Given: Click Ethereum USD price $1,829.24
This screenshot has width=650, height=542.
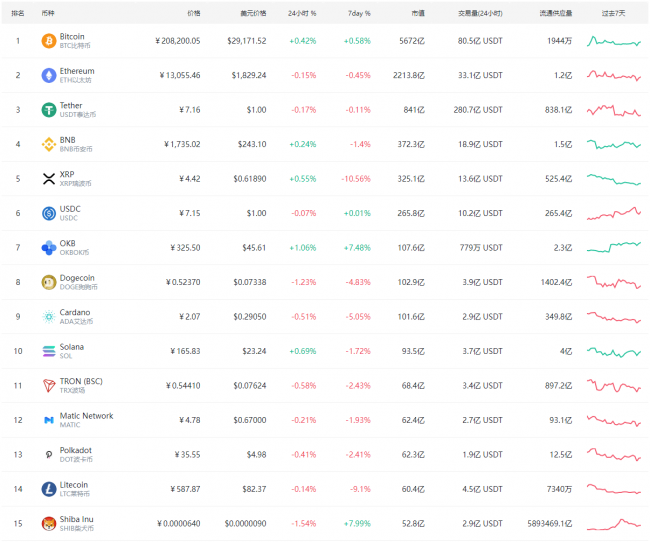Looking at the screenshot, I should [249, 75].
